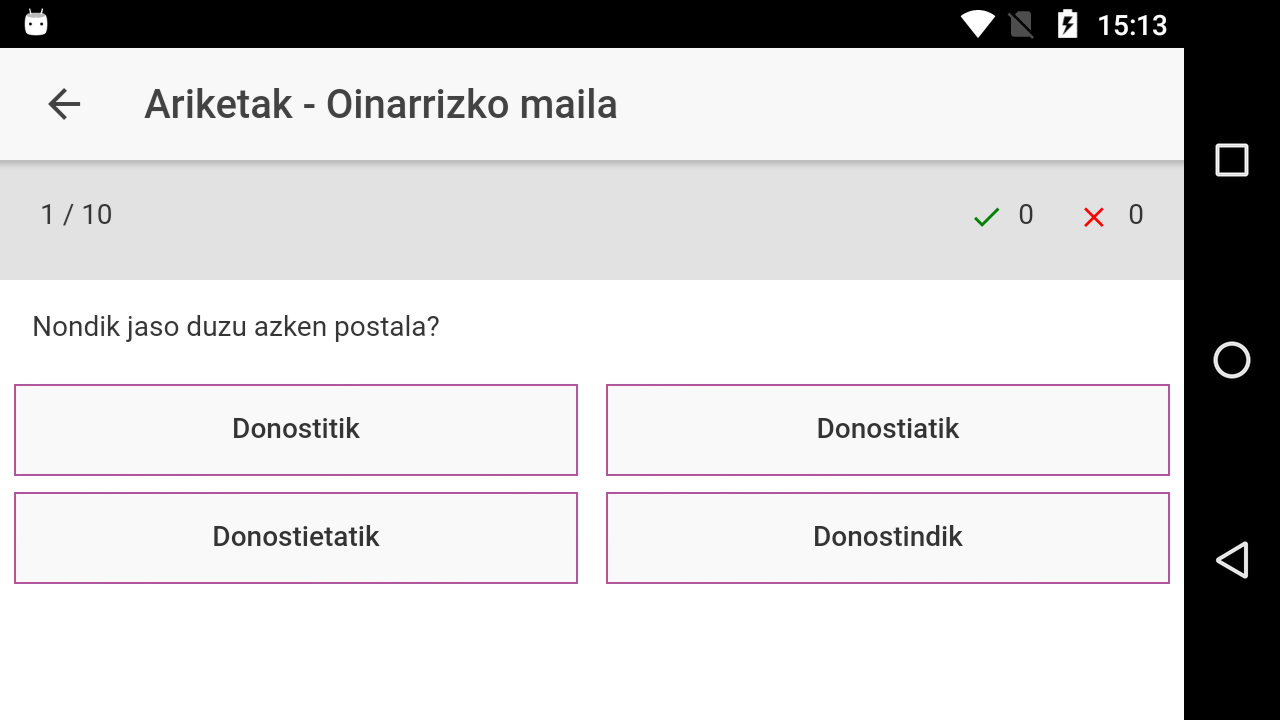The width and height of the screenshot is (1280, 720).
Task: Open recent apps with the square button
Action: (x=1231, y=160)
